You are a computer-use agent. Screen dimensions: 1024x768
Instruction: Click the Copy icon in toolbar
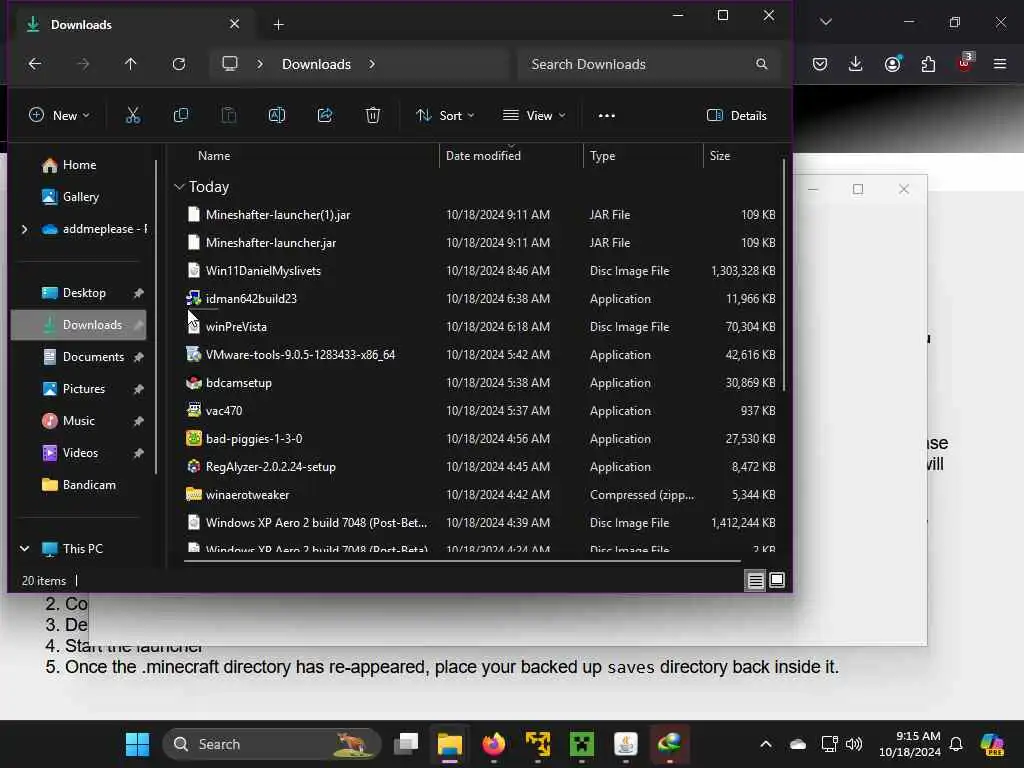(181, 116)
